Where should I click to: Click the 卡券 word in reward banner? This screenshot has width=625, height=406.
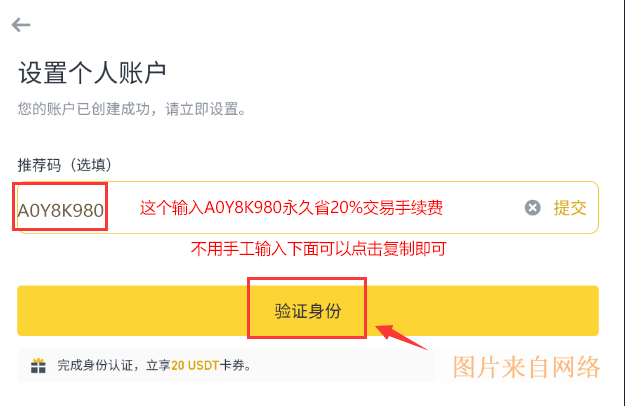[232, 365]
